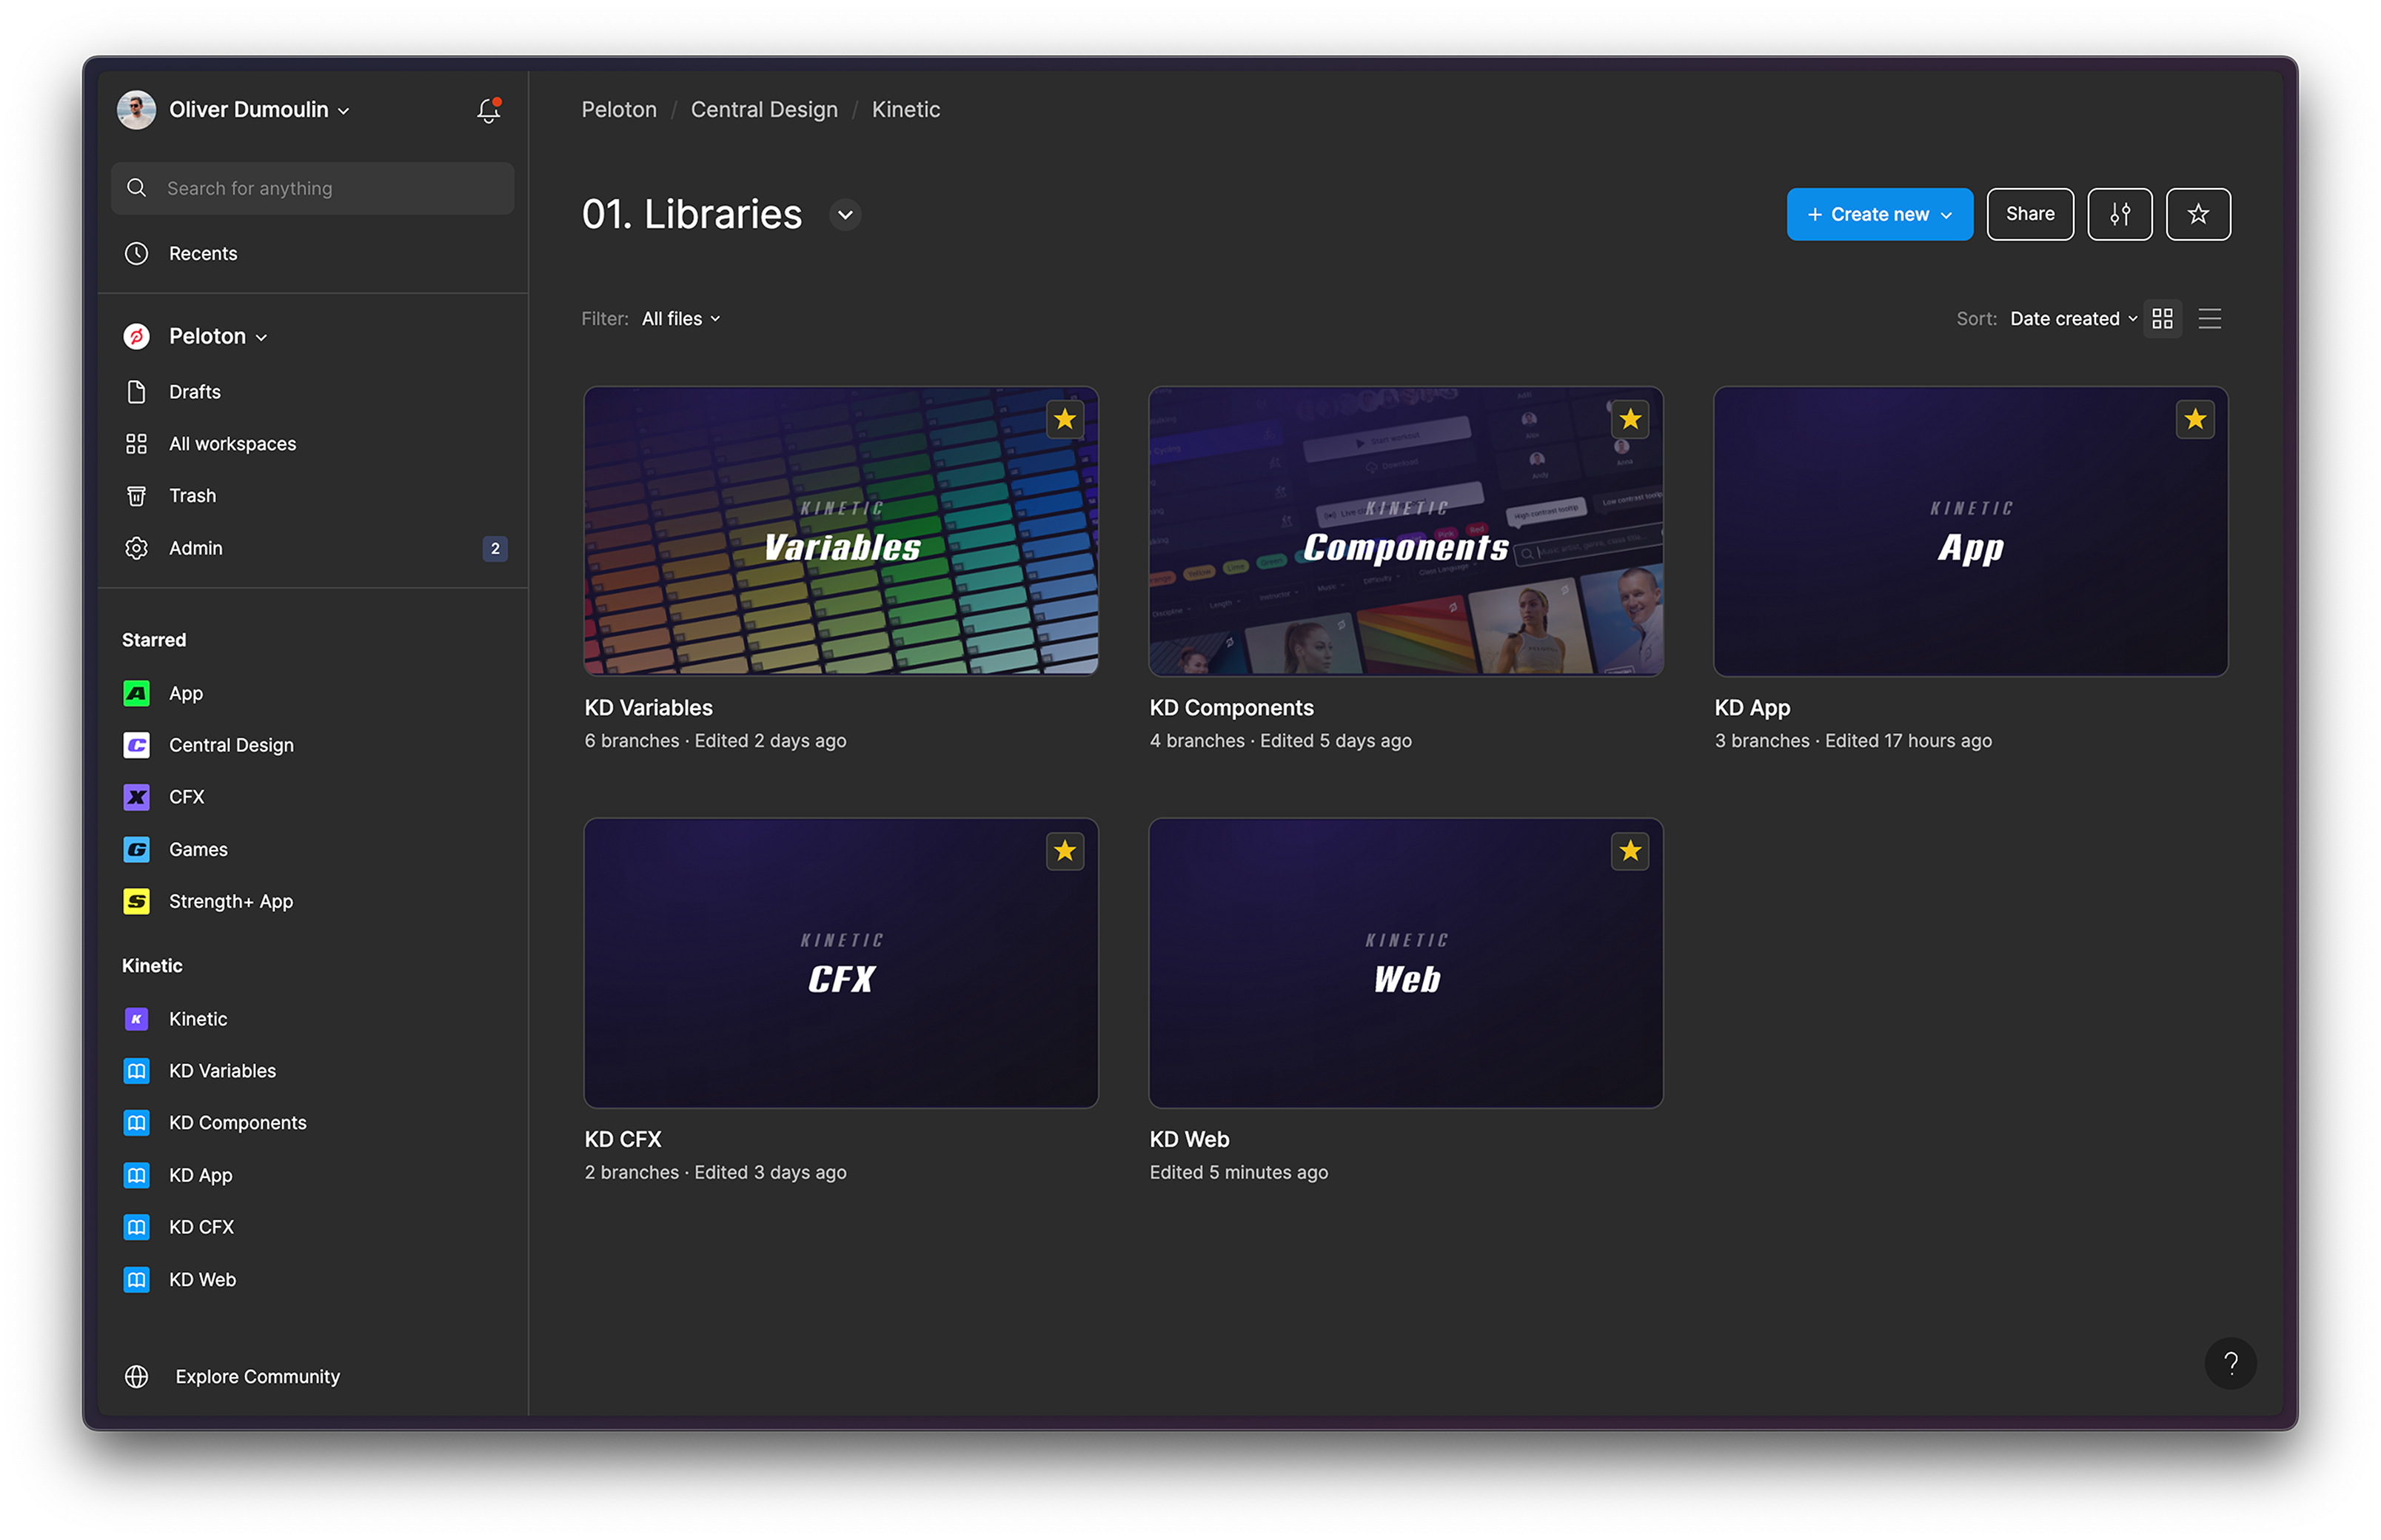Screen dimensions: 2381x1540
Task: Click the Admin gear icon
Action: coord(137,548)
